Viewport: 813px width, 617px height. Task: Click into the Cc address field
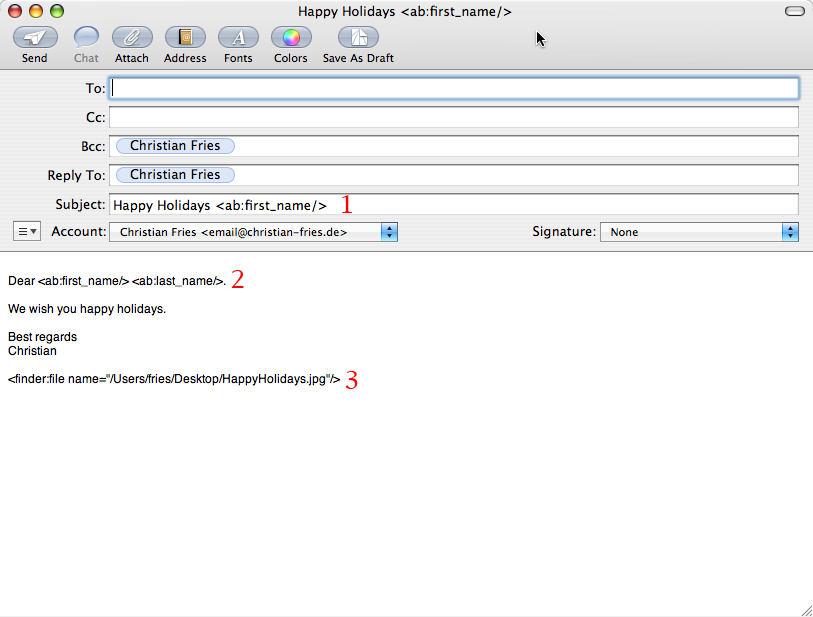click(x=453, y=117)
